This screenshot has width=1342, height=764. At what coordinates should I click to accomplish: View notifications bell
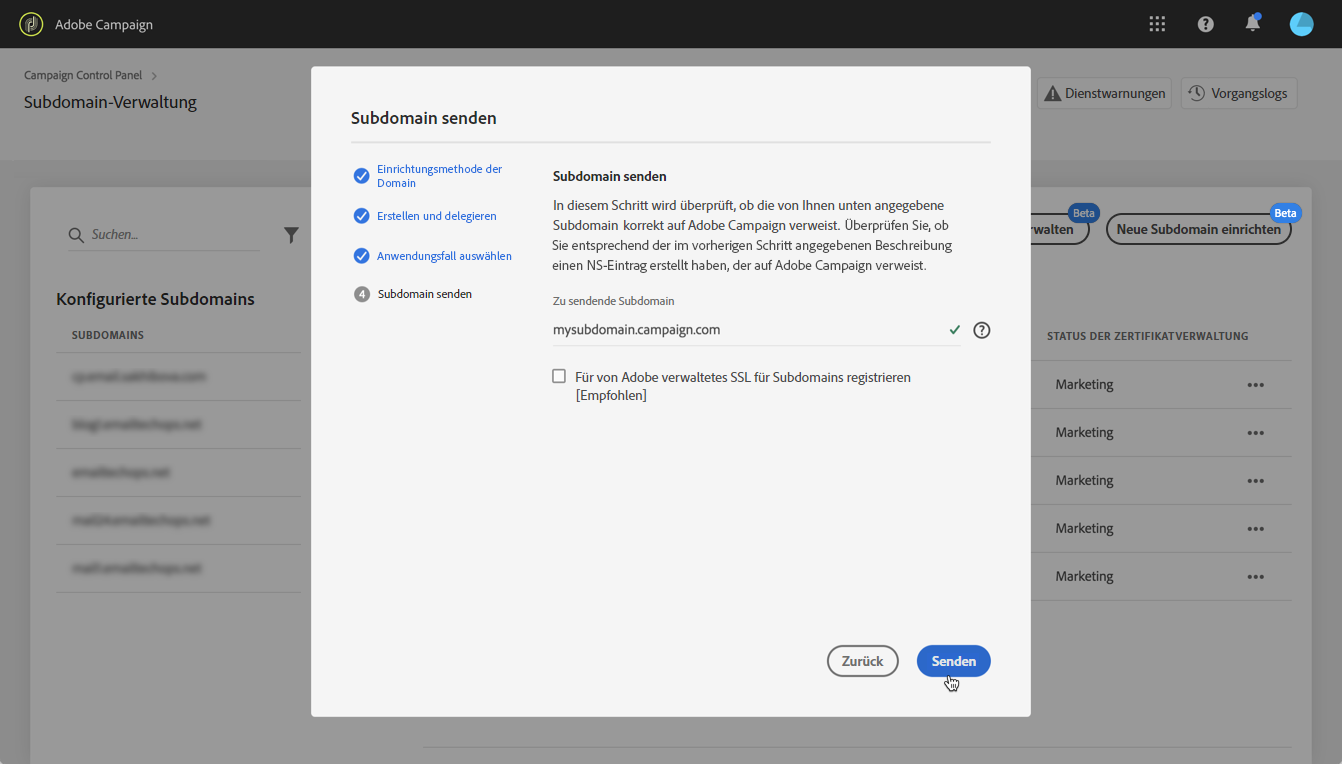tap(1253, 23)
